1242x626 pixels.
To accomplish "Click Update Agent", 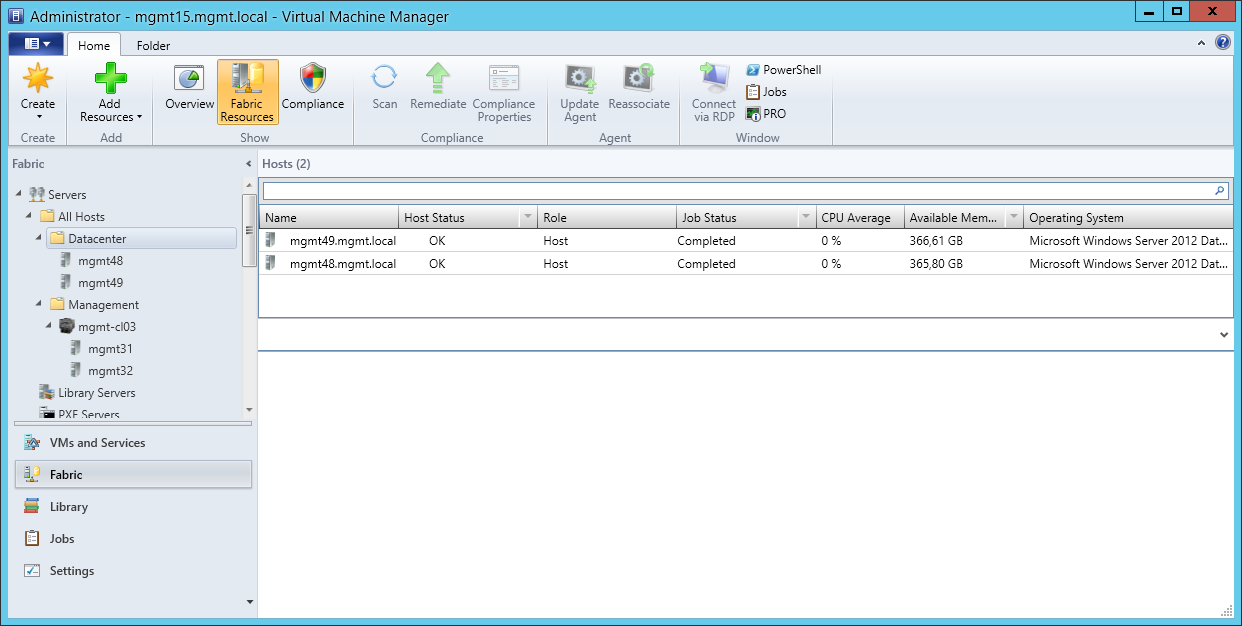I will 579,92.
